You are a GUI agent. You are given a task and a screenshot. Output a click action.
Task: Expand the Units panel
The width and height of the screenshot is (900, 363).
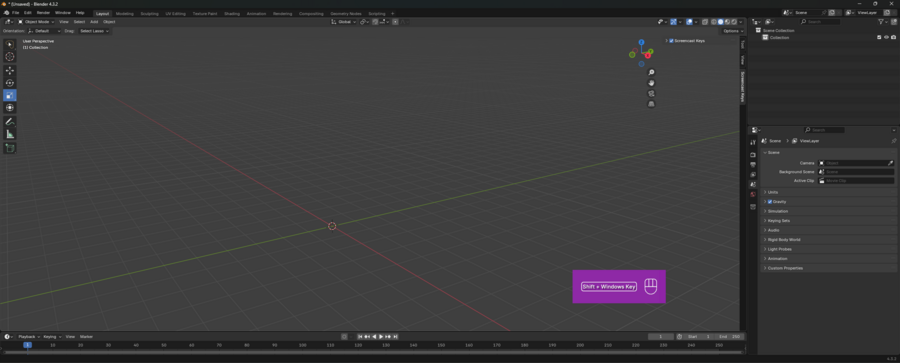(828, 192)
